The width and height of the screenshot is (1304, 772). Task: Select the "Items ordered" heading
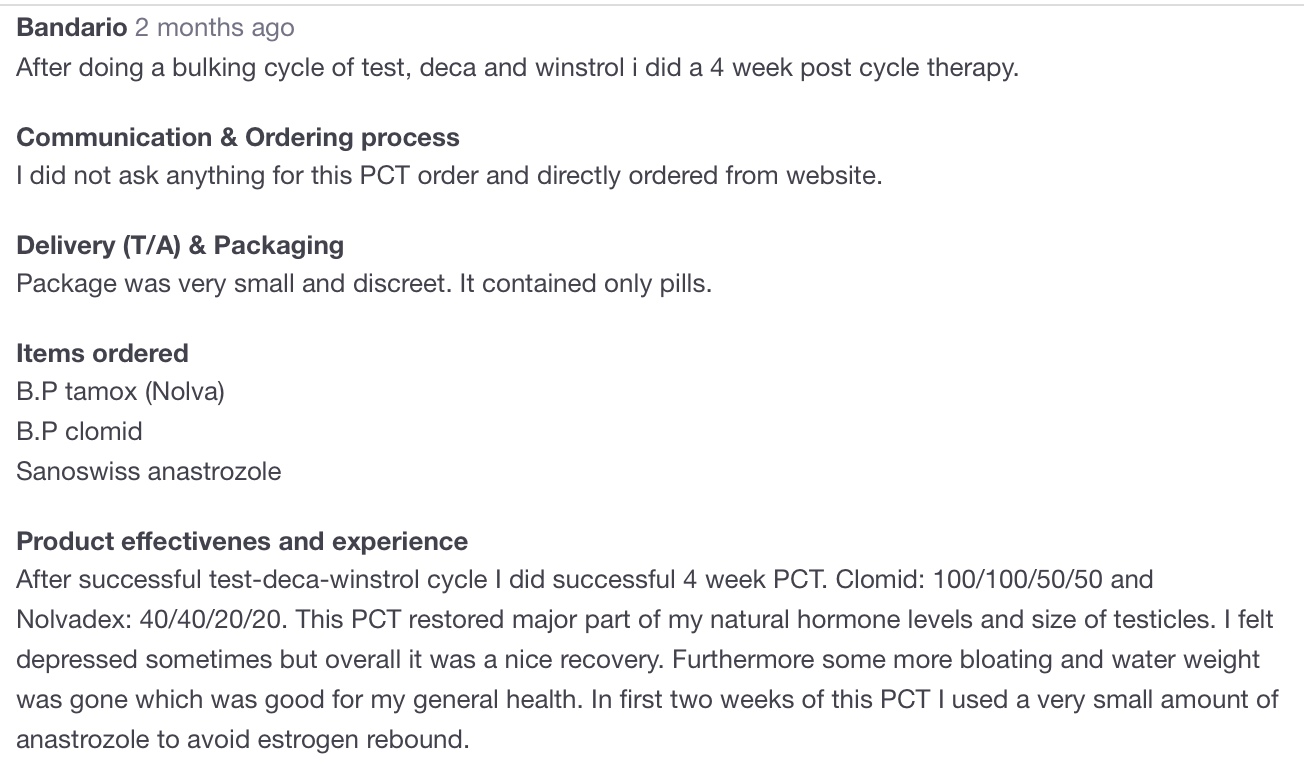pyautogui.click(x=102, y=353)
